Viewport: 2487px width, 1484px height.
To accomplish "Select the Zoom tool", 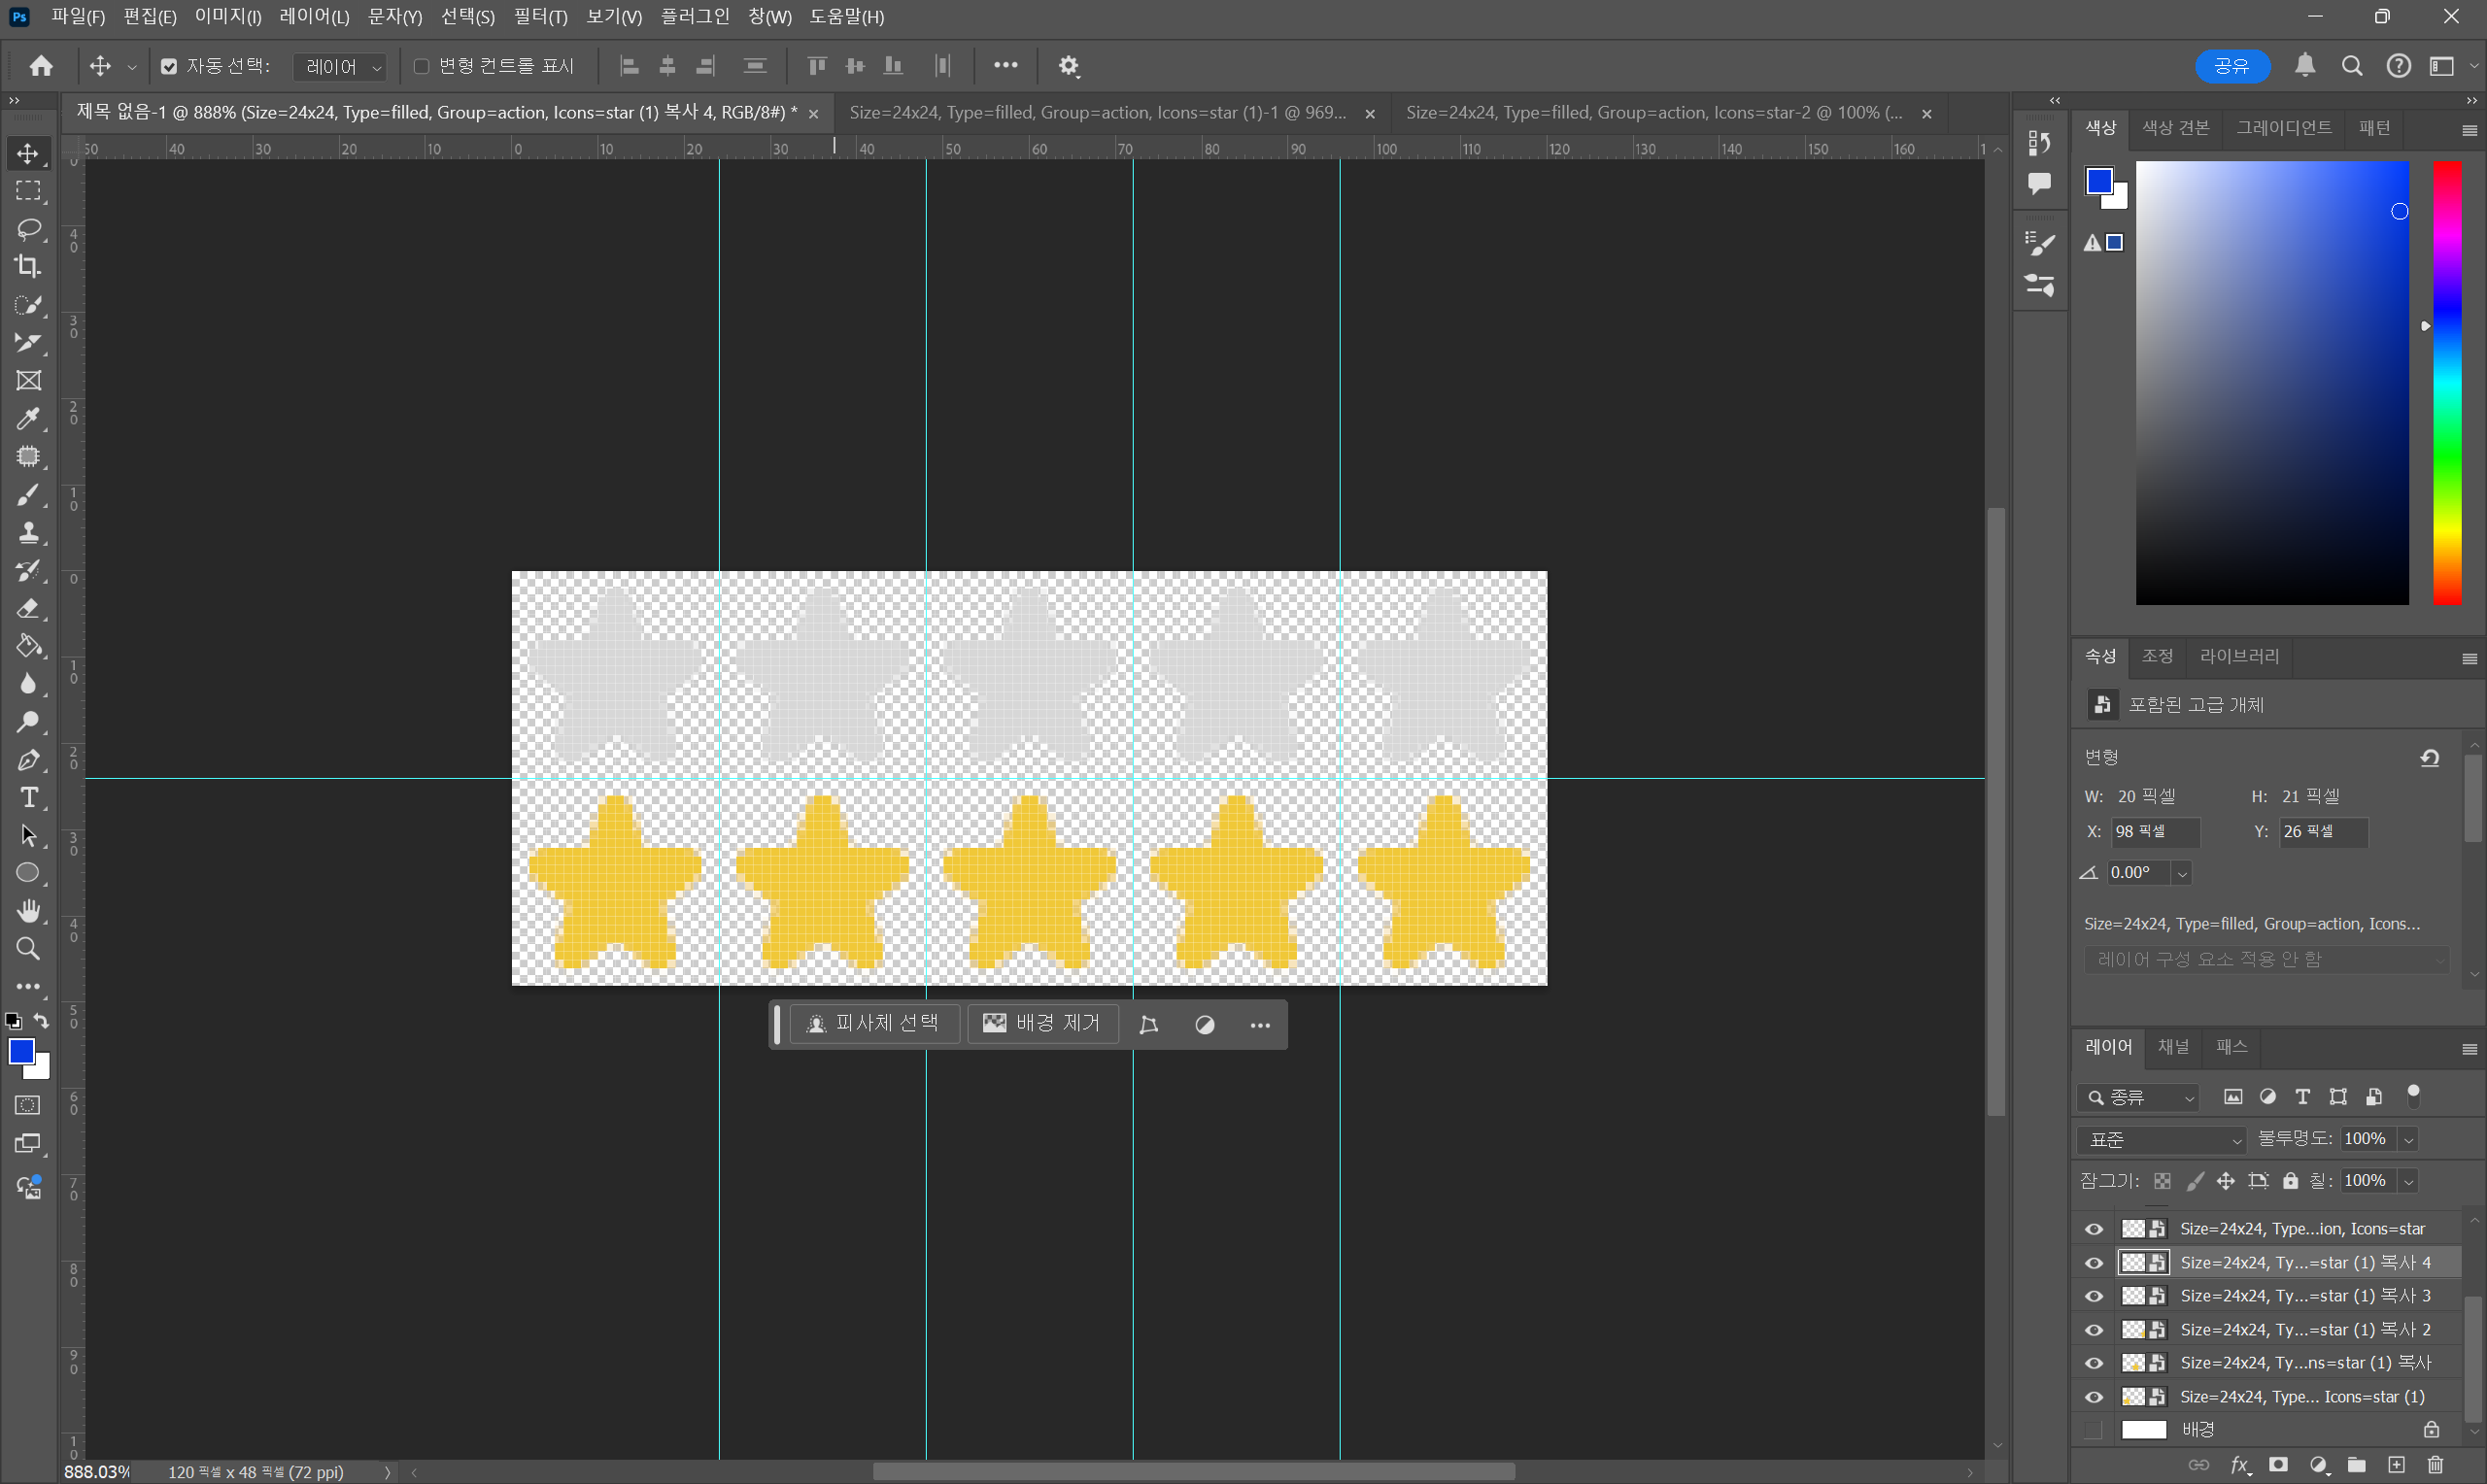I will (x=28, y=949).
